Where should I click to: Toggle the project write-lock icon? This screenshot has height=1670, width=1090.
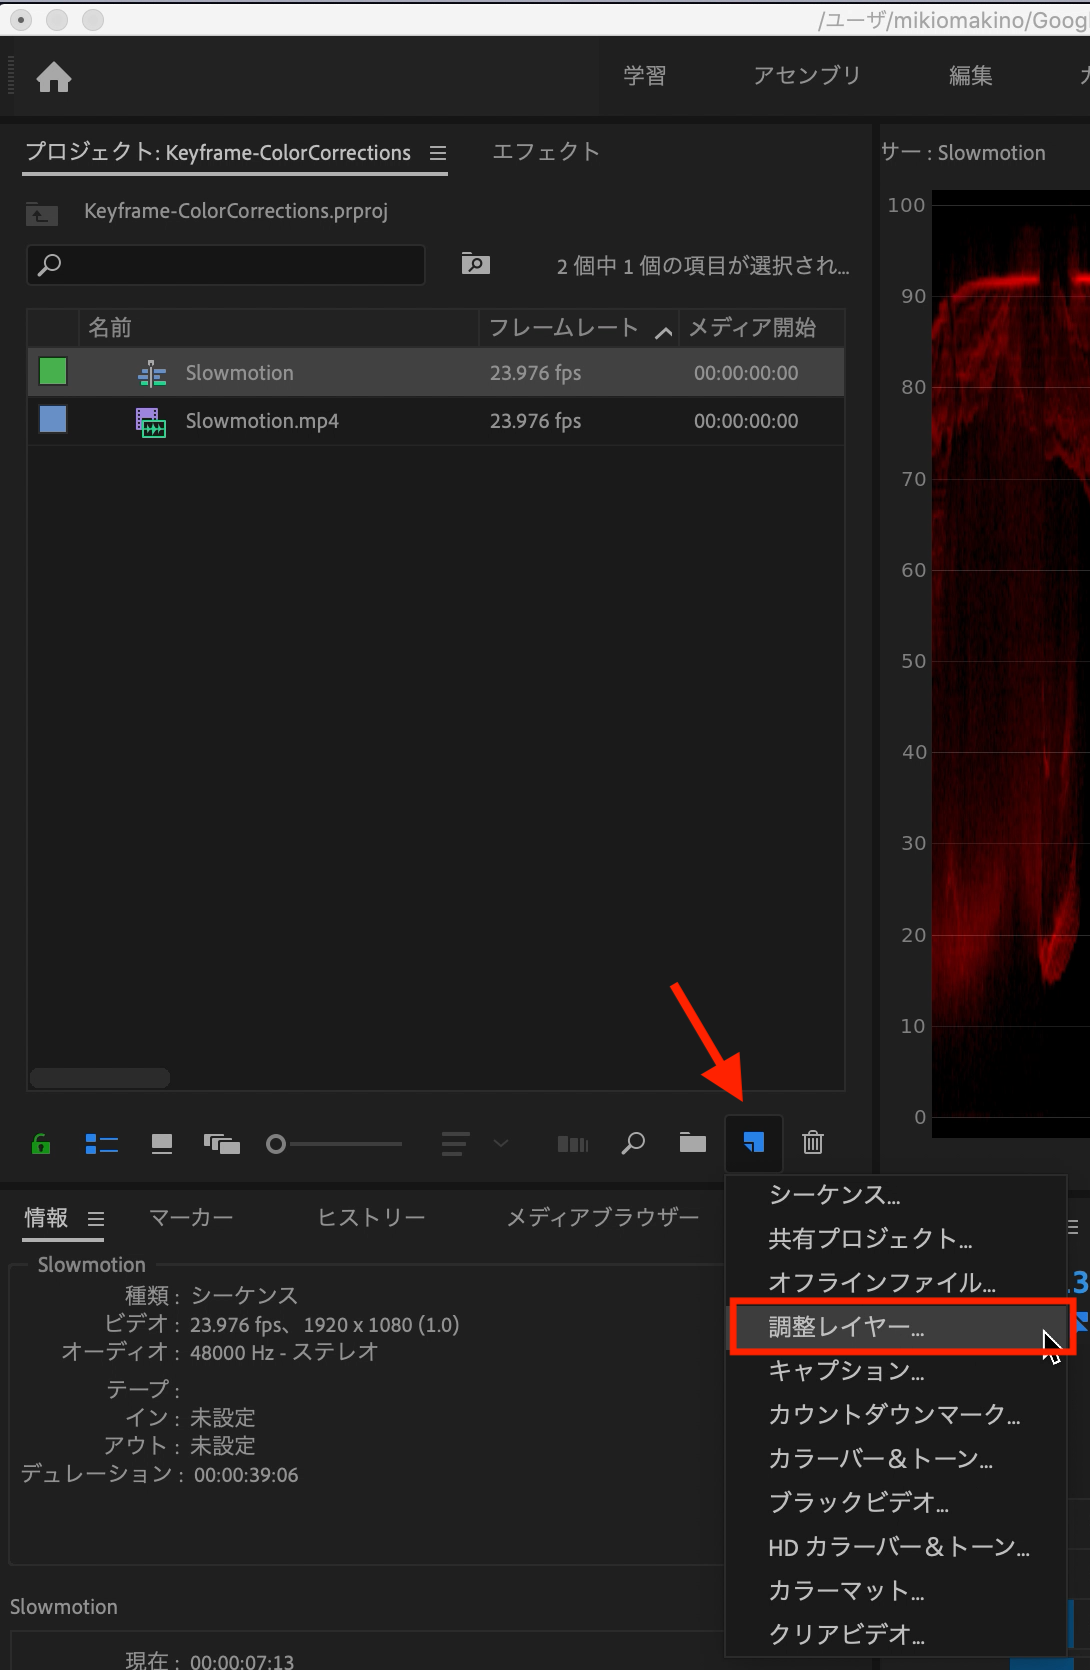click(41, 1143)
